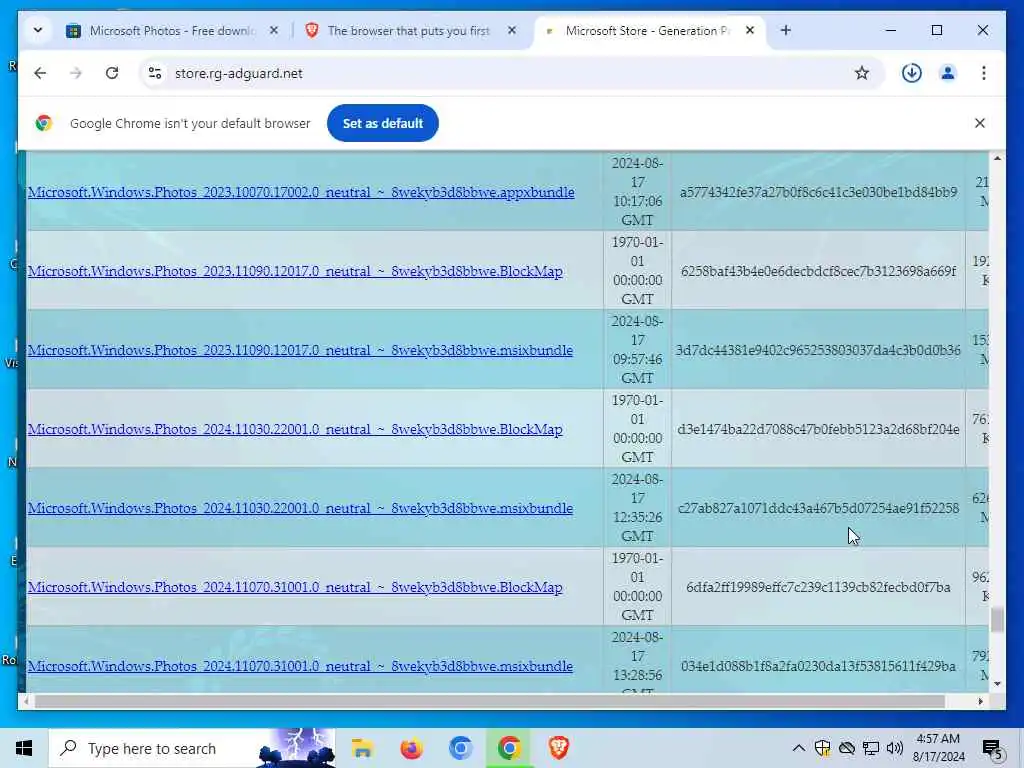Click hash starting with 034e1d088b1f8a2f
The width and height of the screenshot is (1024, 768).
(818, 666)
